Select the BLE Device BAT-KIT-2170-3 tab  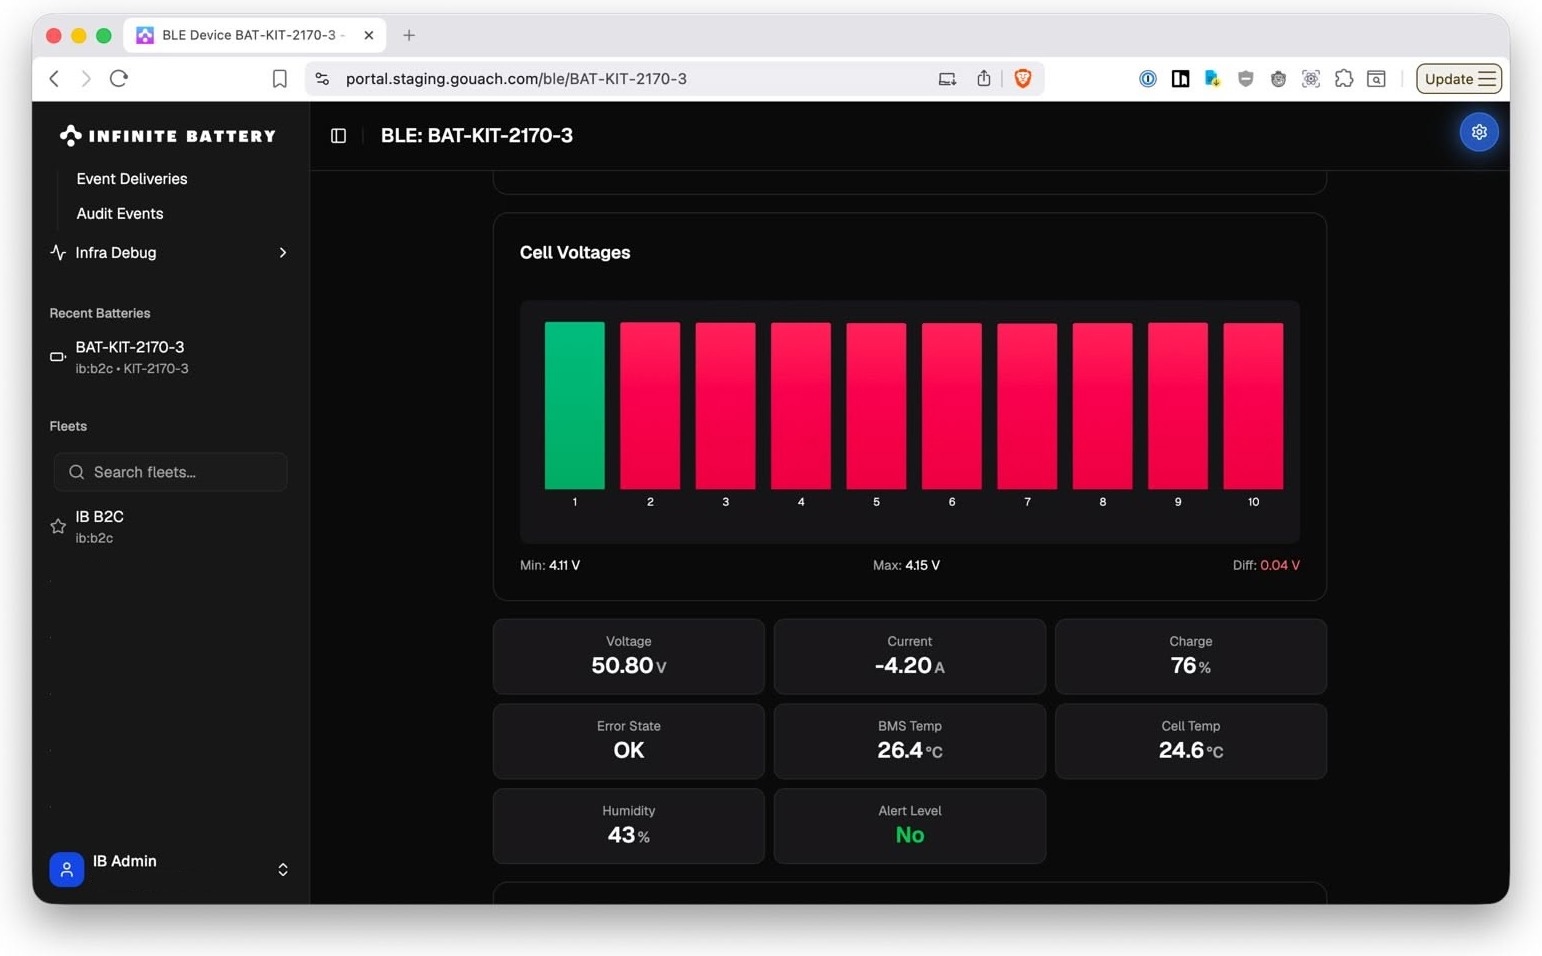coord(255,35)
